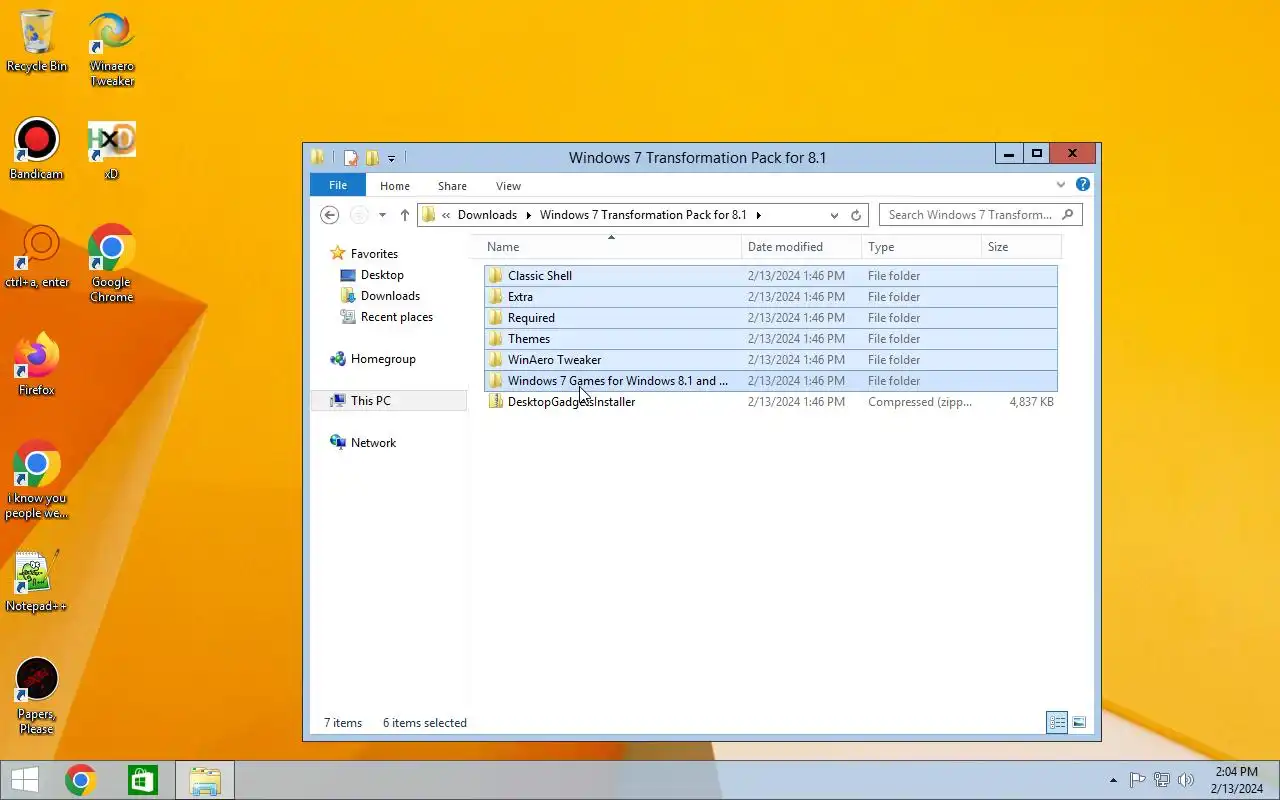This screenshot has width=1280, height=800.
Task: Expand the arrow after Windows 7 Transformation Pack breadcrumb
Action: click(x=759, y=215)
